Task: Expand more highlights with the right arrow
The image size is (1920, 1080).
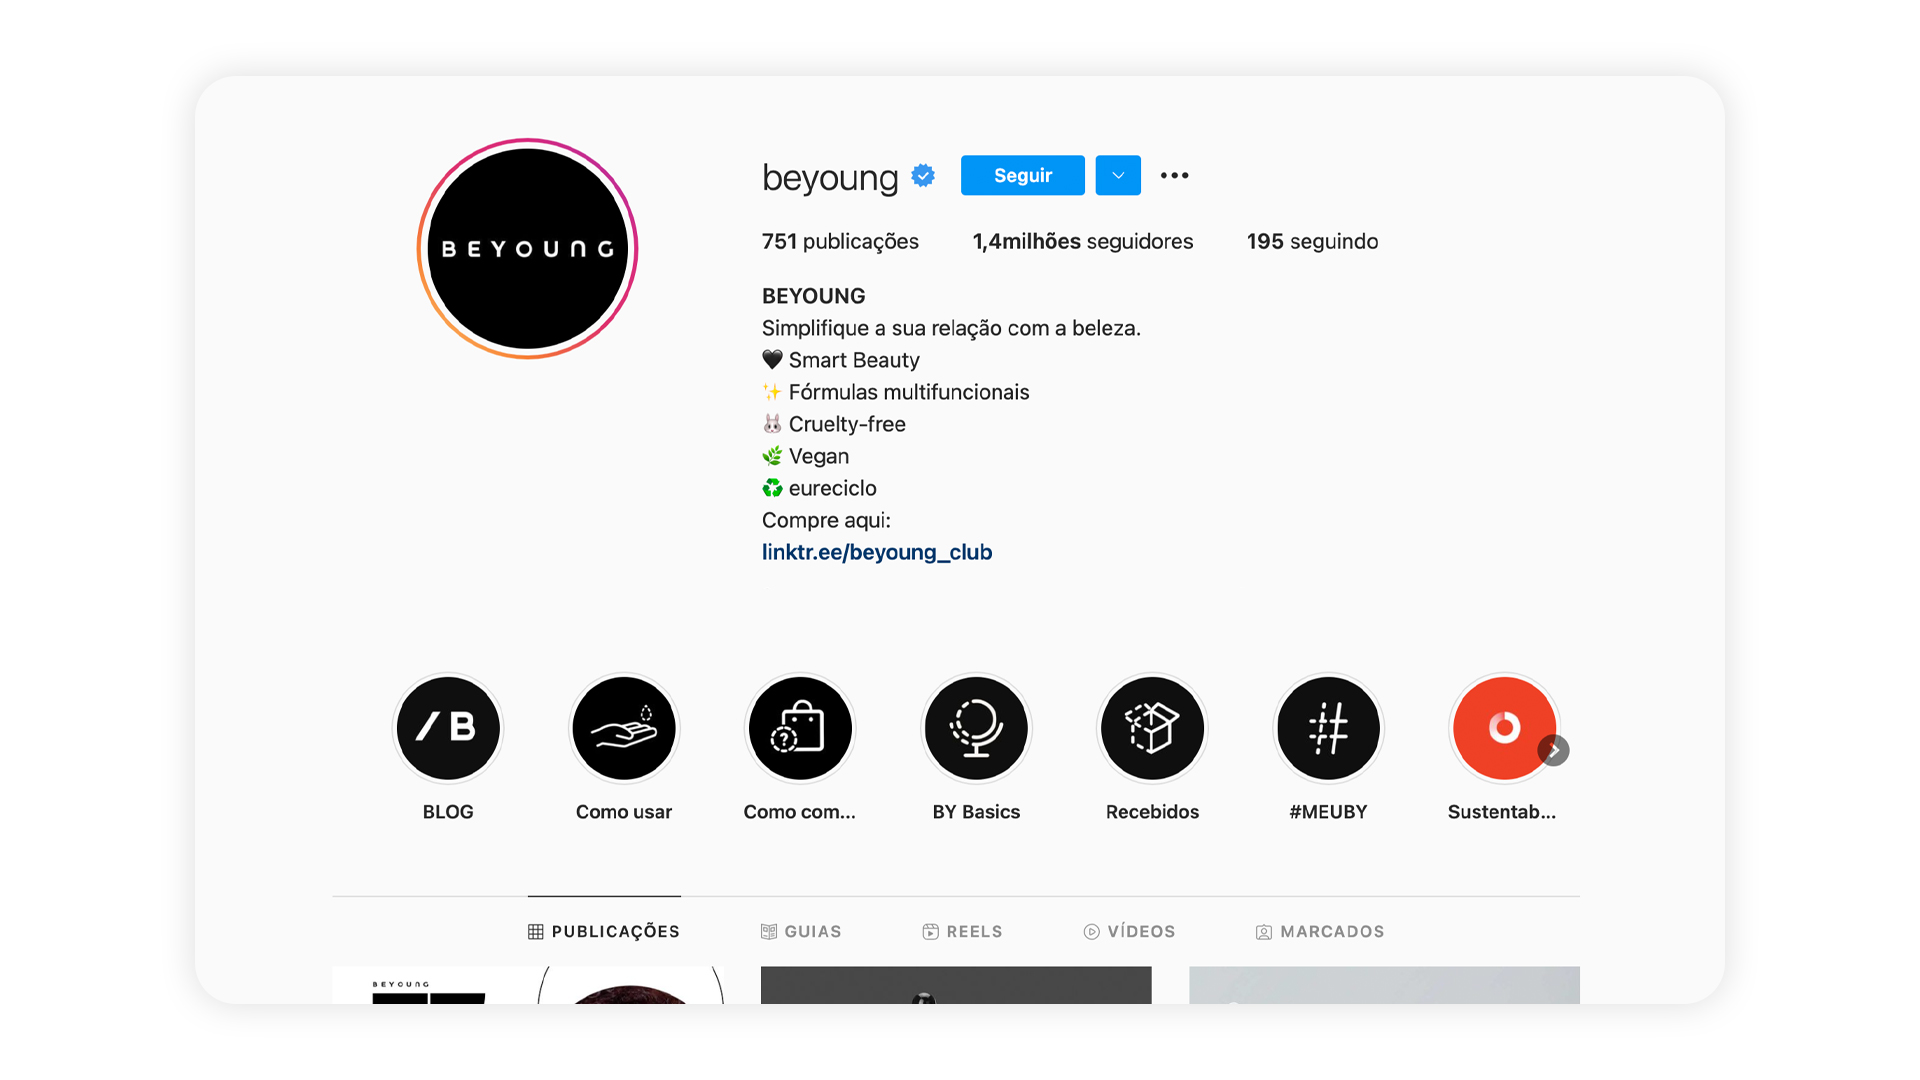Action: [1554, 750]
